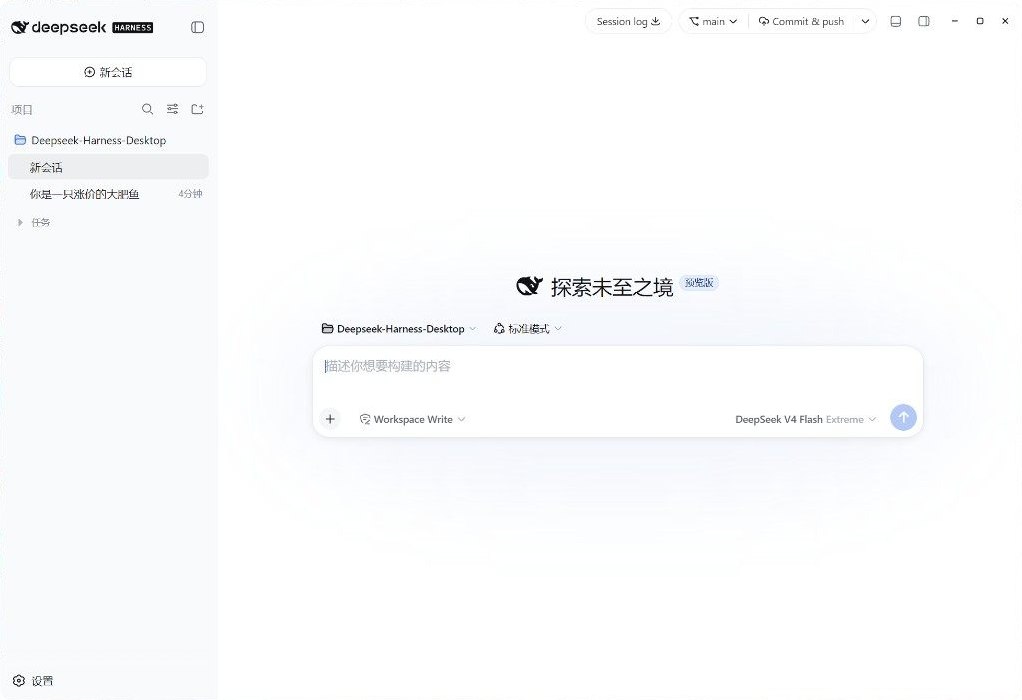
Task: Click the 新会话 new conversation button
Action: point(108,72)
